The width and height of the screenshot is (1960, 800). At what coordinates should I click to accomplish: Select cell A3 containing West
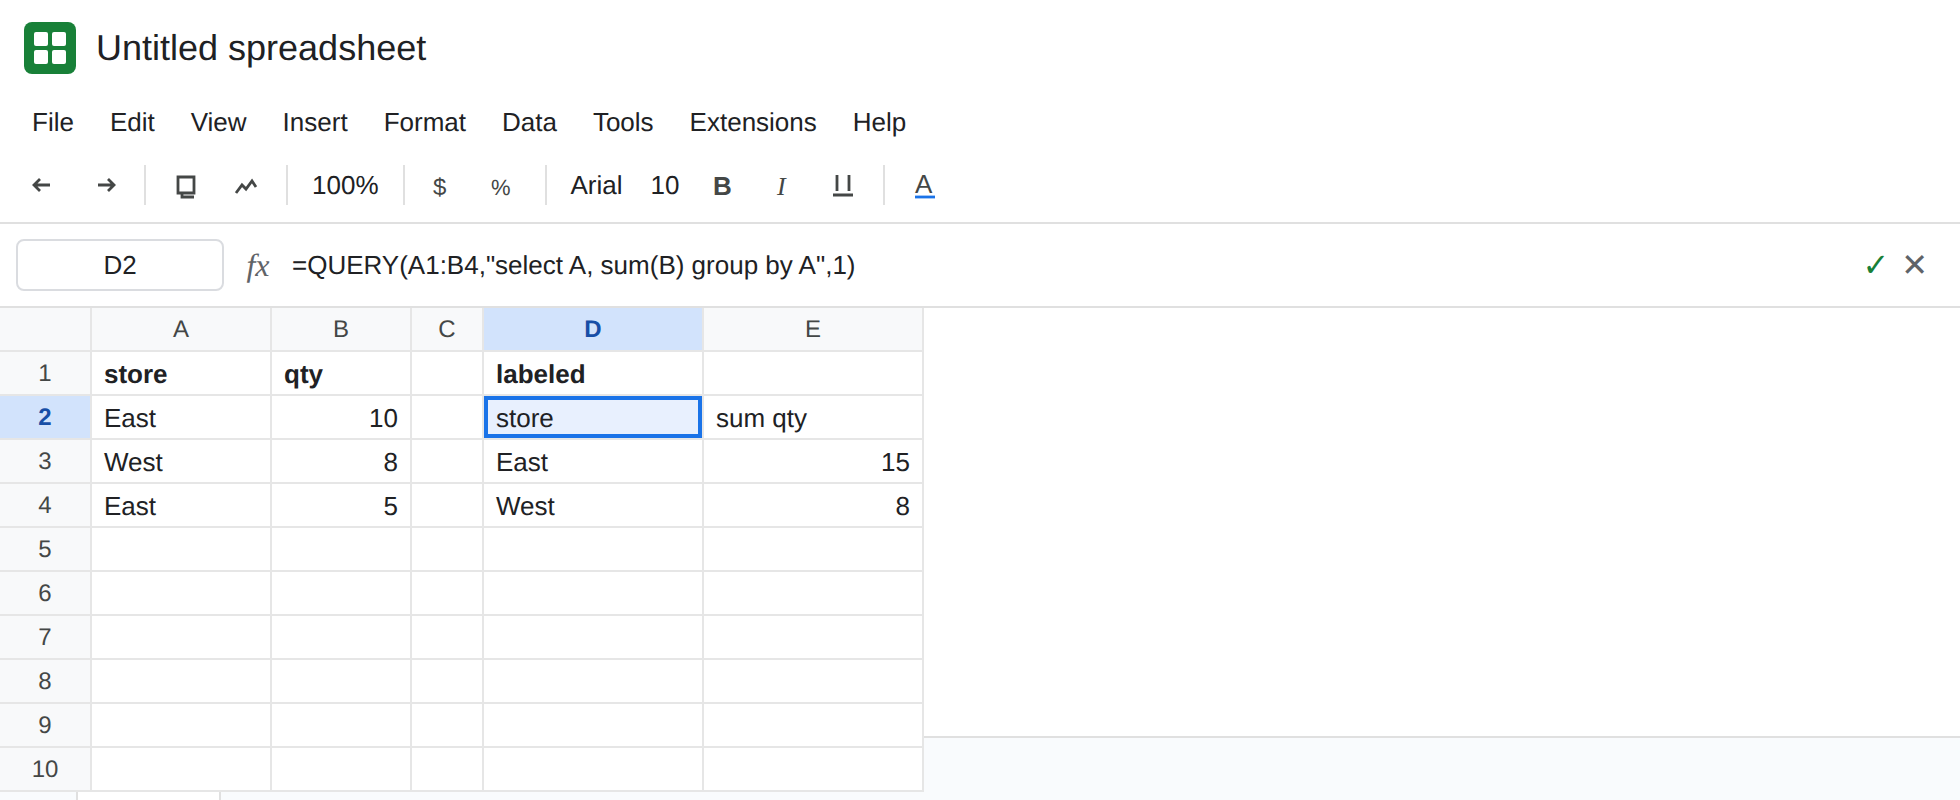click(x=181, y=461)
